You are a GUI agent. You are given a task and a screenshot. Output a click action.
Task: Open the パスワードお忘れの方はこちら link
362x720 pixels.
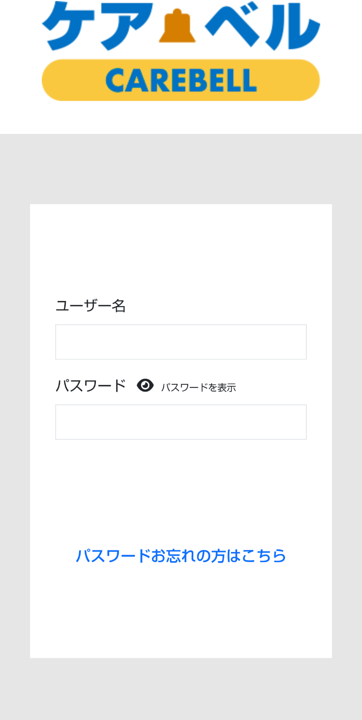(x=181, y=556)
